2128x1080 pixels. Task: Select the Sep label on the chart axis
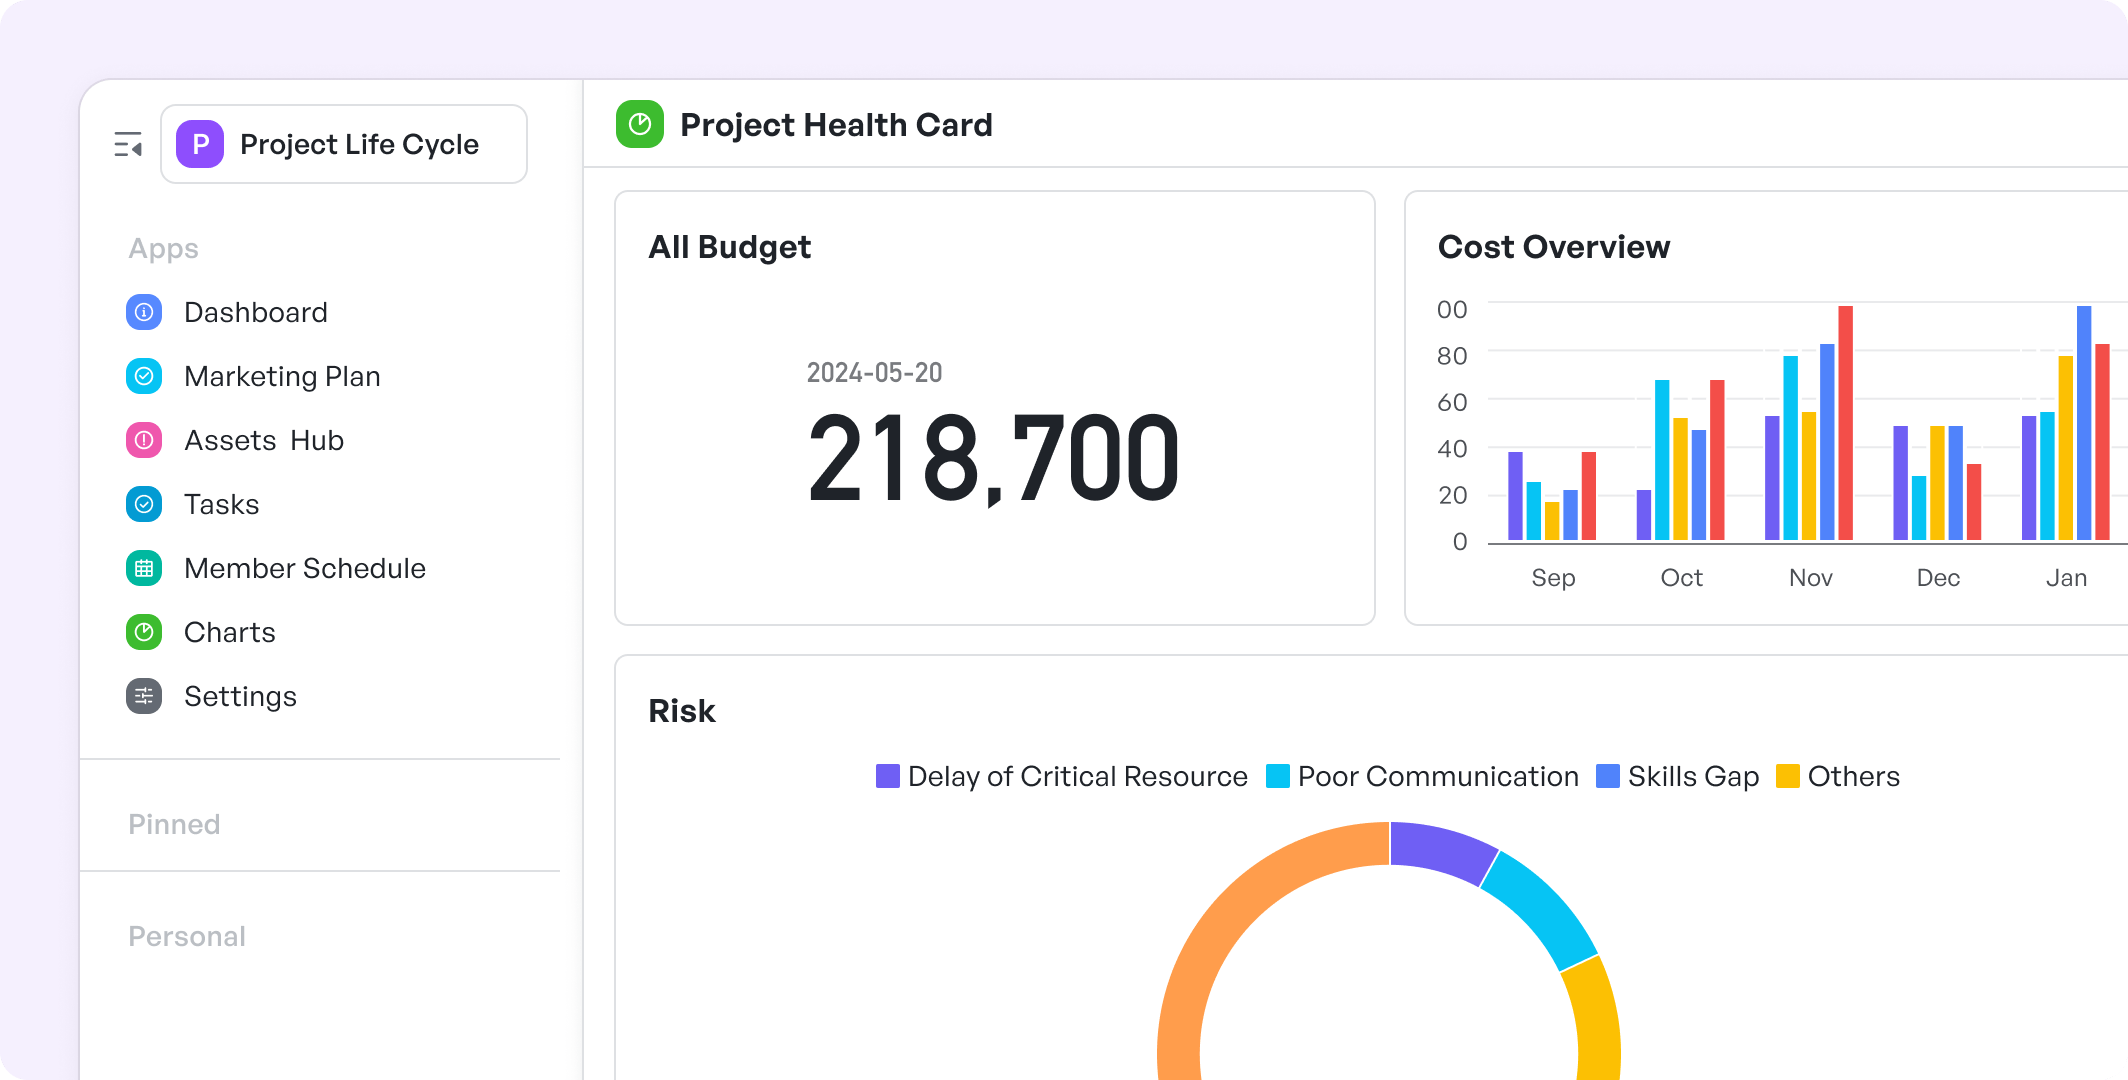tap(1553, 578)
